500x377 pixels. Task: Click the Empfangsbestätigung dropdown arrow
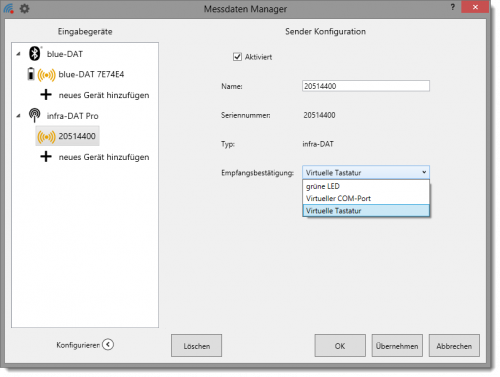[x=424, y=172]
